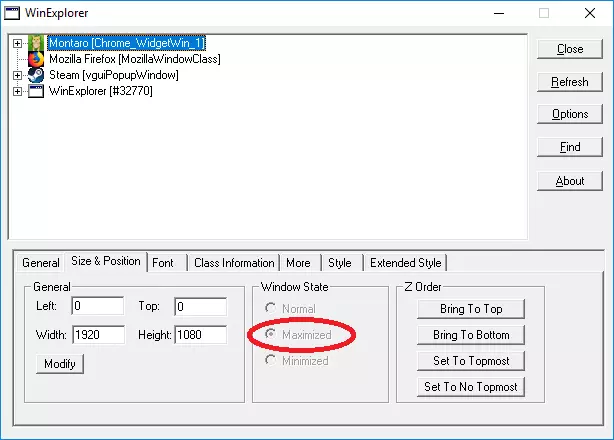
Task: Open the General tab
Action: (41, 263)
